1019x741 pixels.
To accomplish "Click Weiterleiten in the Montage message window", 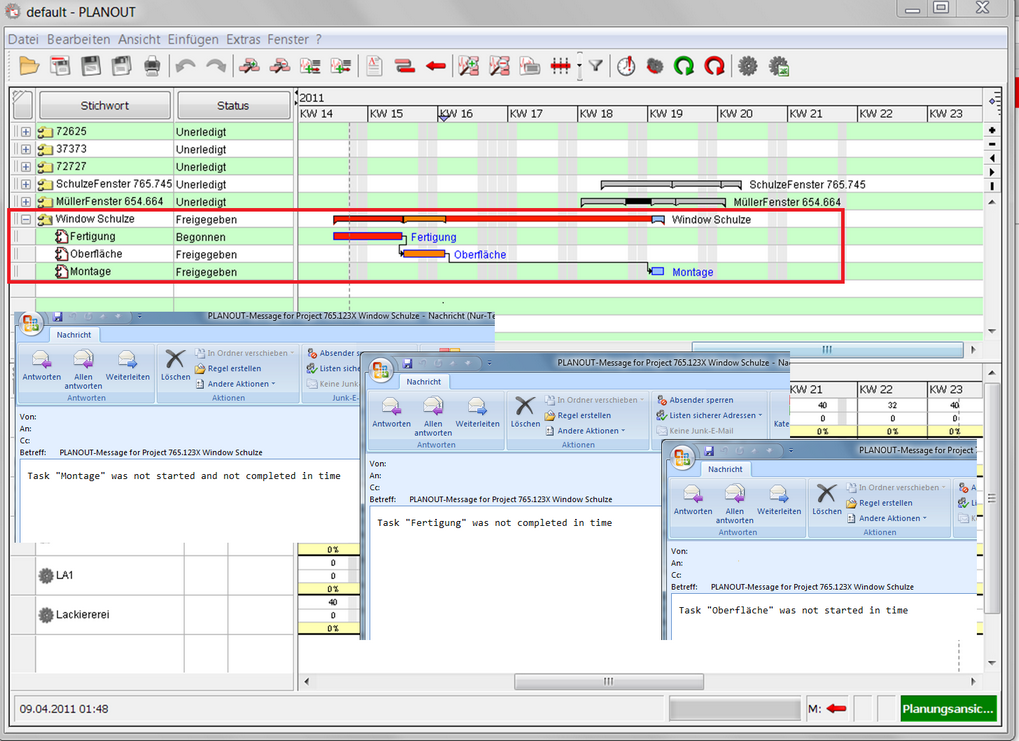I will click(x=127, y=365).
